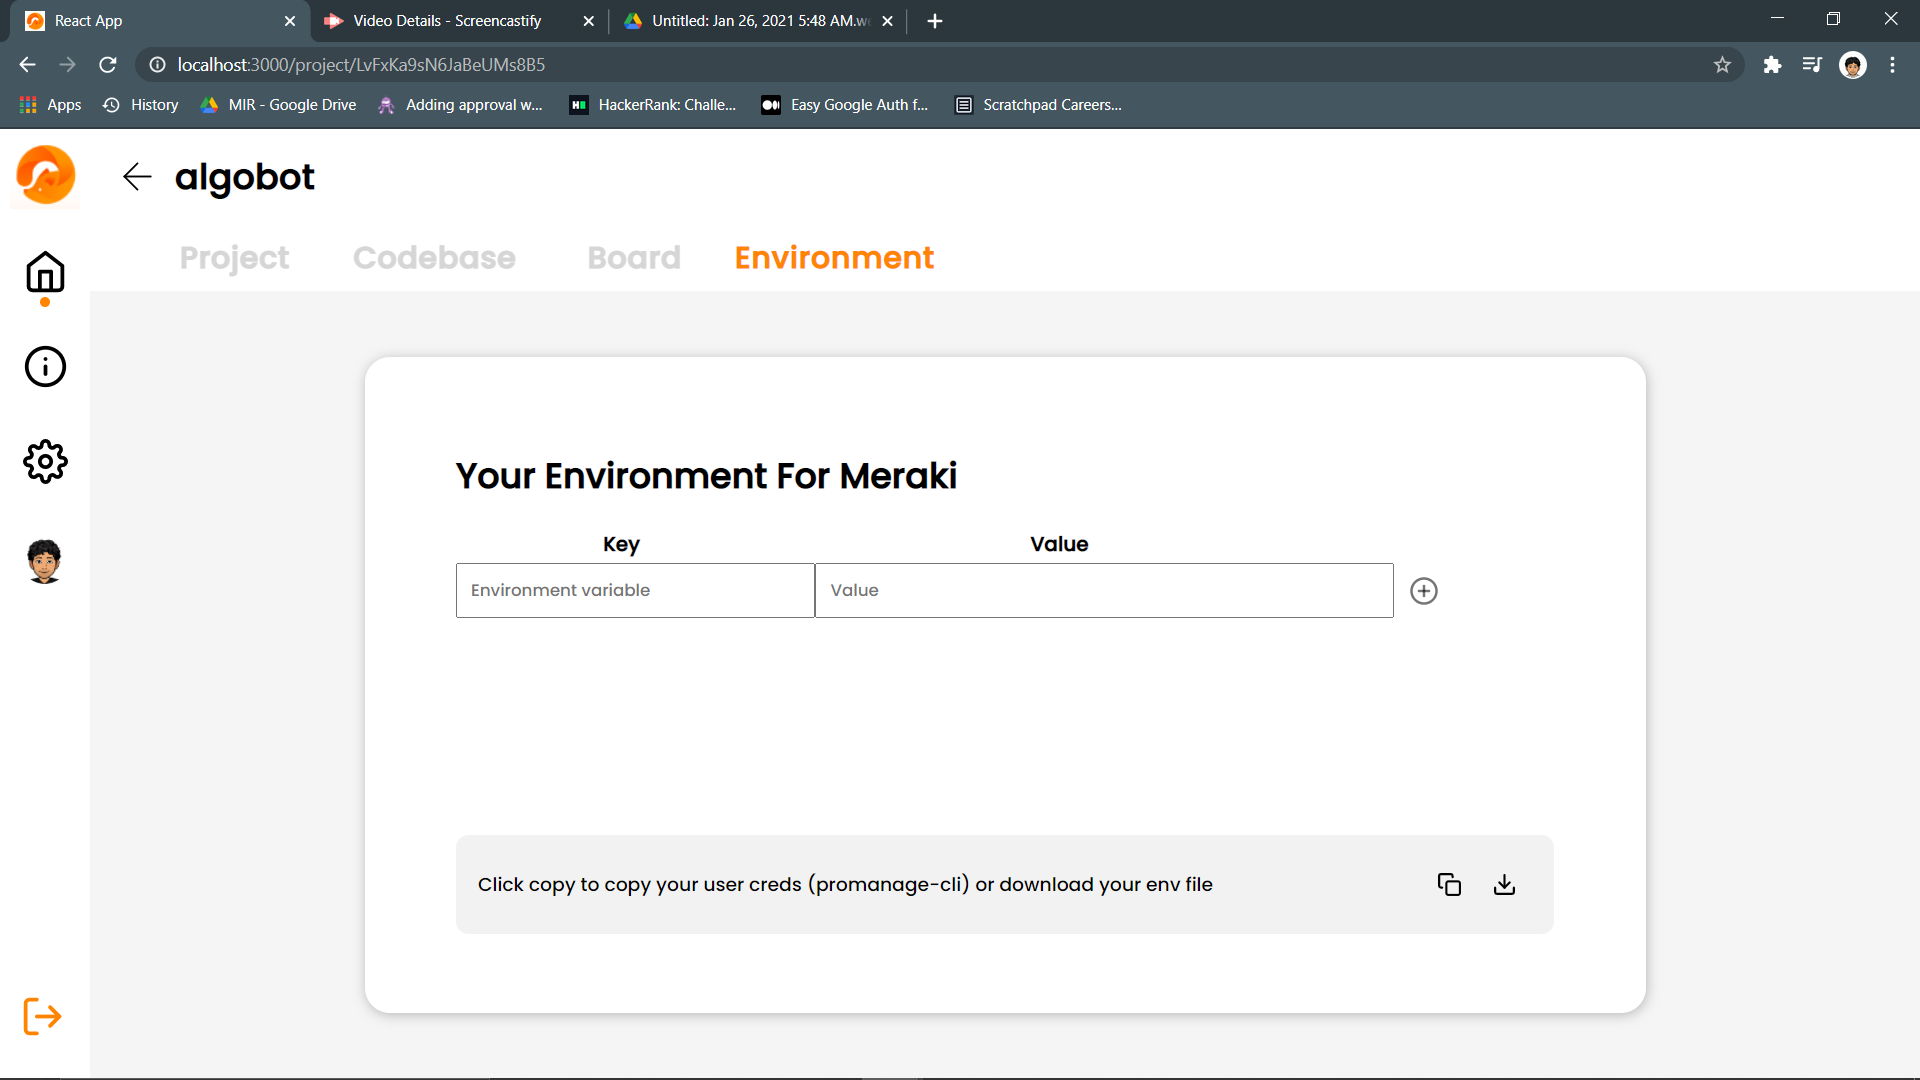Focus the Environment variable key field

coord(635,590)
